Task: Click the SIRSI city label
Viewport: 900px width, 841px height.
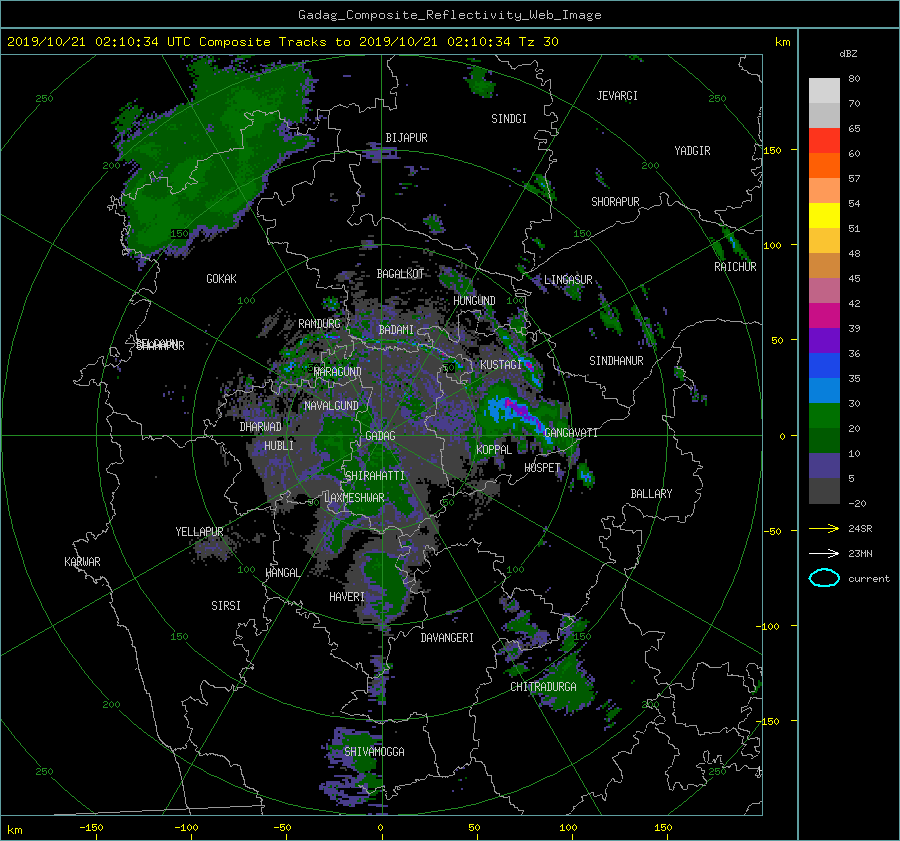Action: 226,606
